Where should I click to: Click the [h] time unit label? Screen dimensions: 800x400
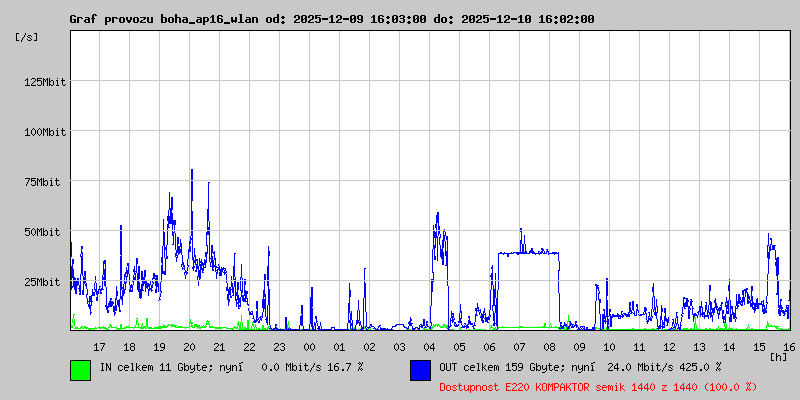point(779,356)
